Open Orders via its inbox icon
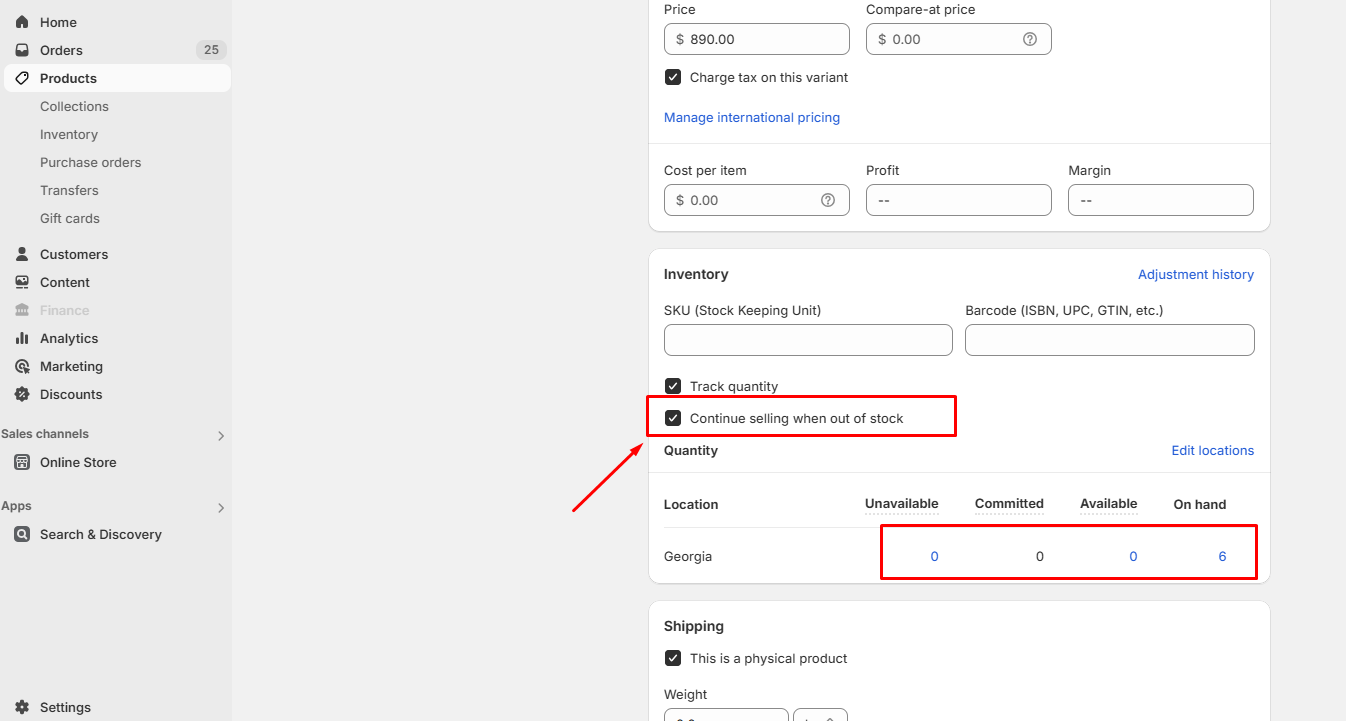 22,50
